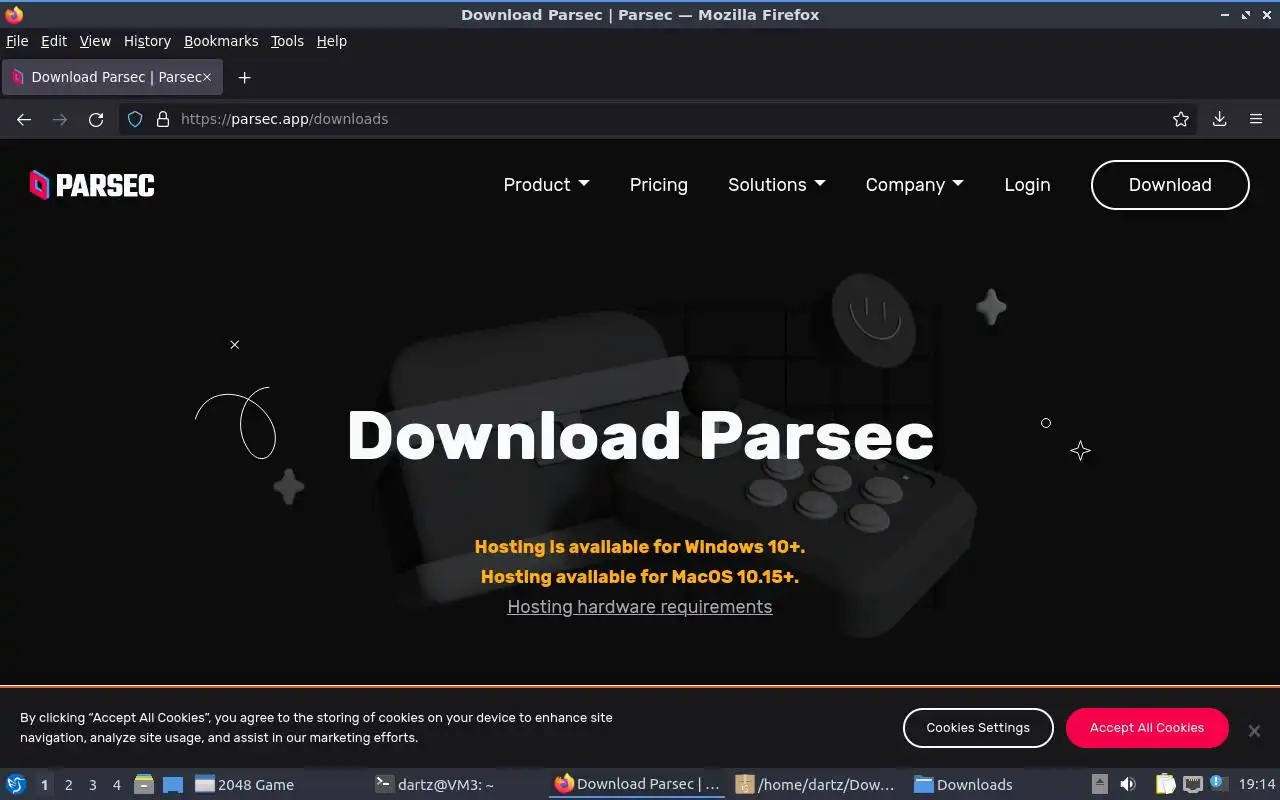Expand the Solutions dropdown menu

coord(777,185)
